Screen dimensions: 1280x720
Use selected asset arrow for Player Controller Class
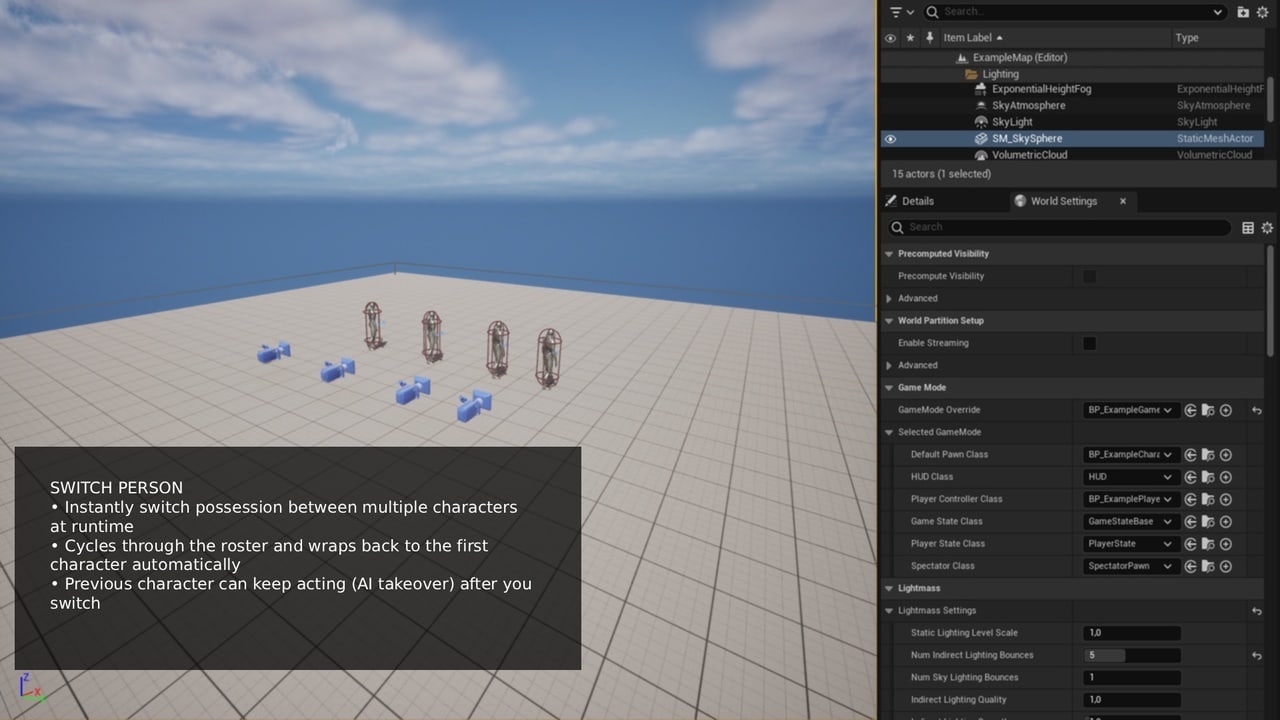(x=1191, y=499)
